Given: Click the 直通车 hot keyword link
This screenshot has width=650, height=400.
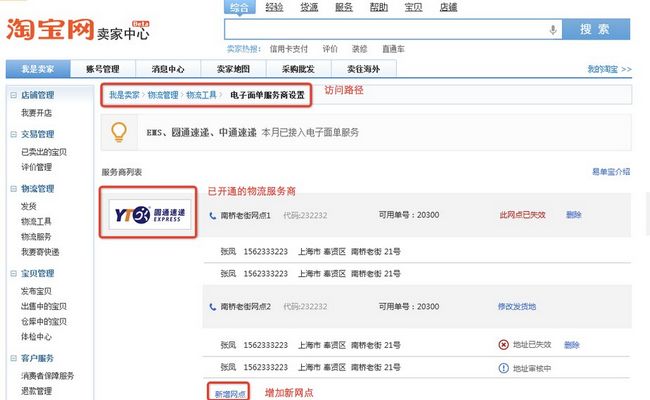Looking at the screenshot, I should point(393,49).
